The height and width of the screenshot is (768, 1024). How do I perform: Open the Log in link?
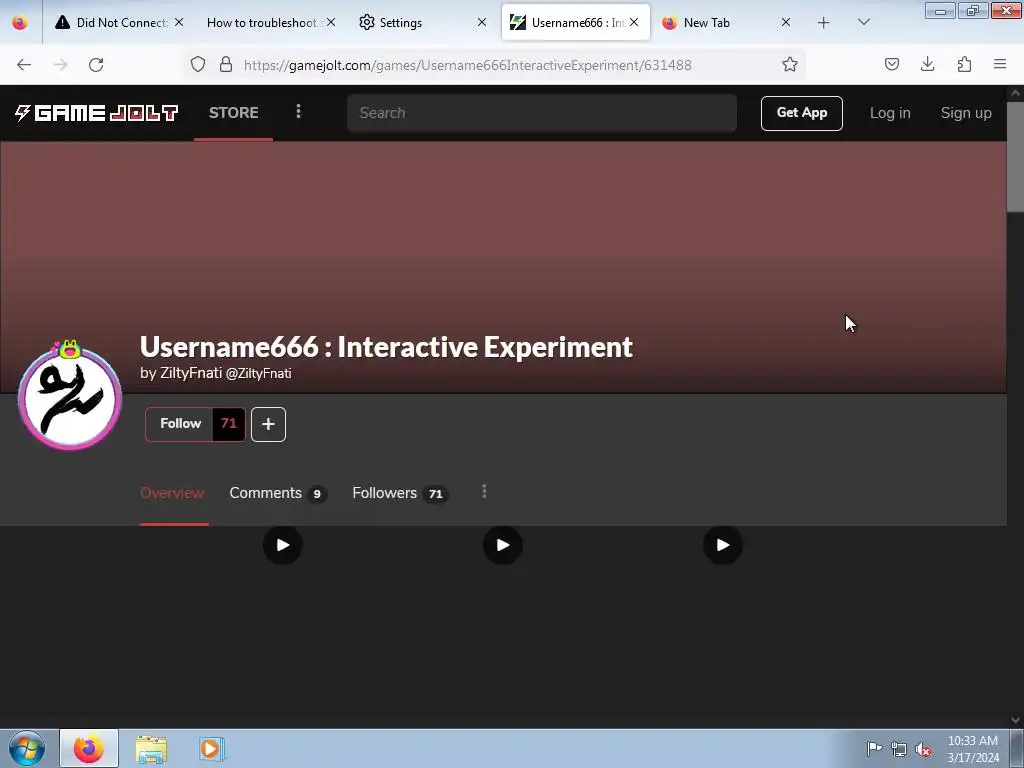pyautogui.click(x=889, y=113)
